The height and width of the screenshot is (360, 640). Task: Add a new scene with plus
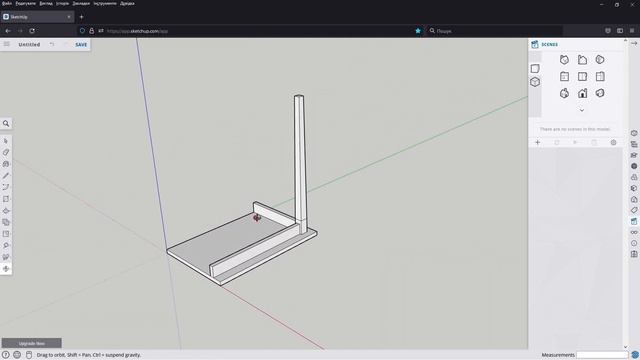[538, 142]
